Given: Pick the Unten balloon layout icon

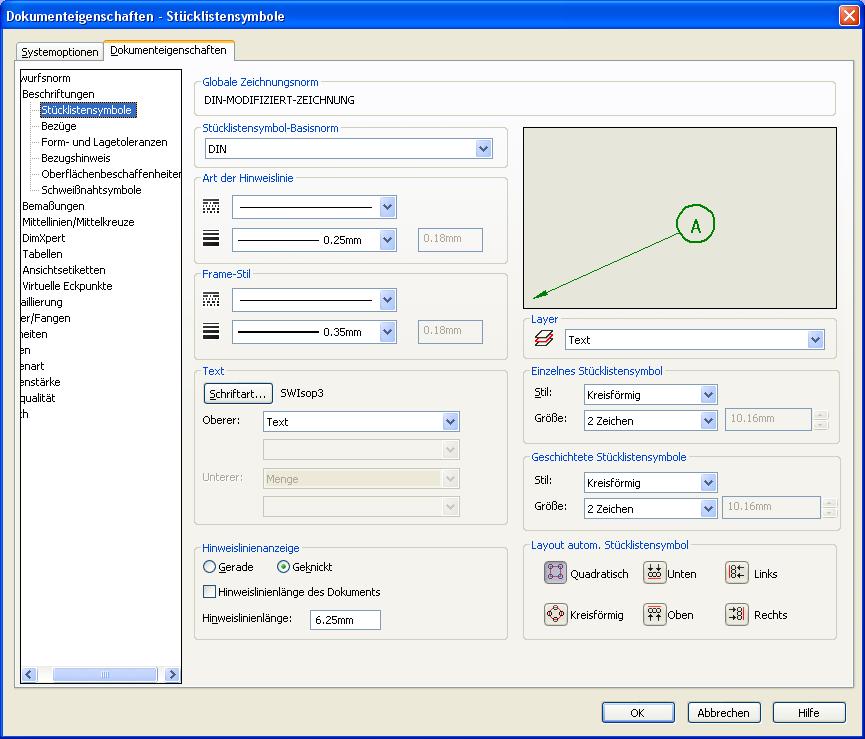Looking at the screenshot, I should point(654,572).
